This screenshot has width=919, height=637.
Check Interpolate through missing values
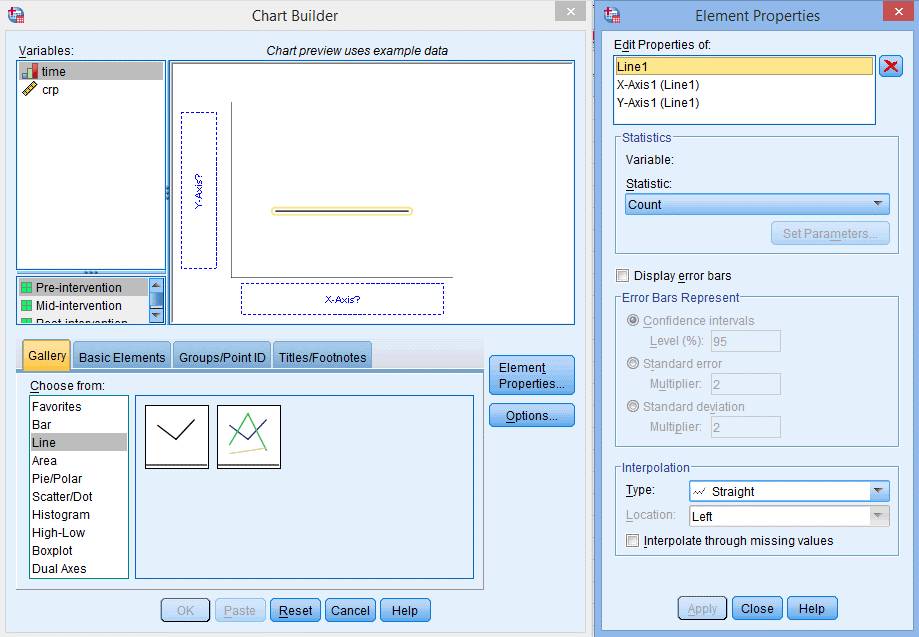click(x=632, y=540)
